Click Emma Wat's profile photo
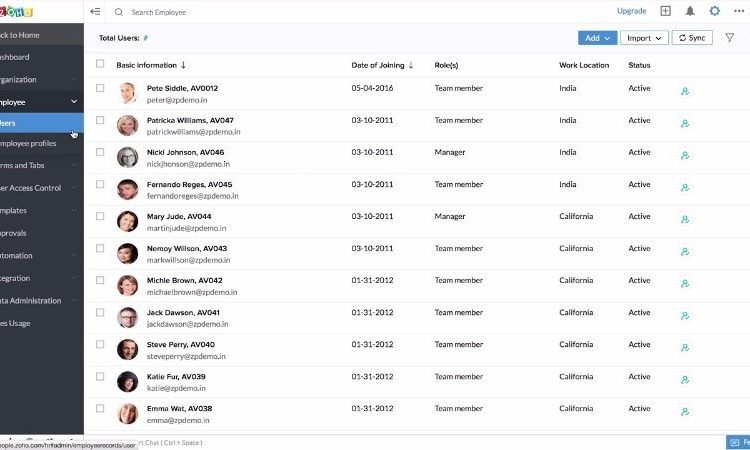This screenshot has height=450, width=750. click(x=127, y=413)
